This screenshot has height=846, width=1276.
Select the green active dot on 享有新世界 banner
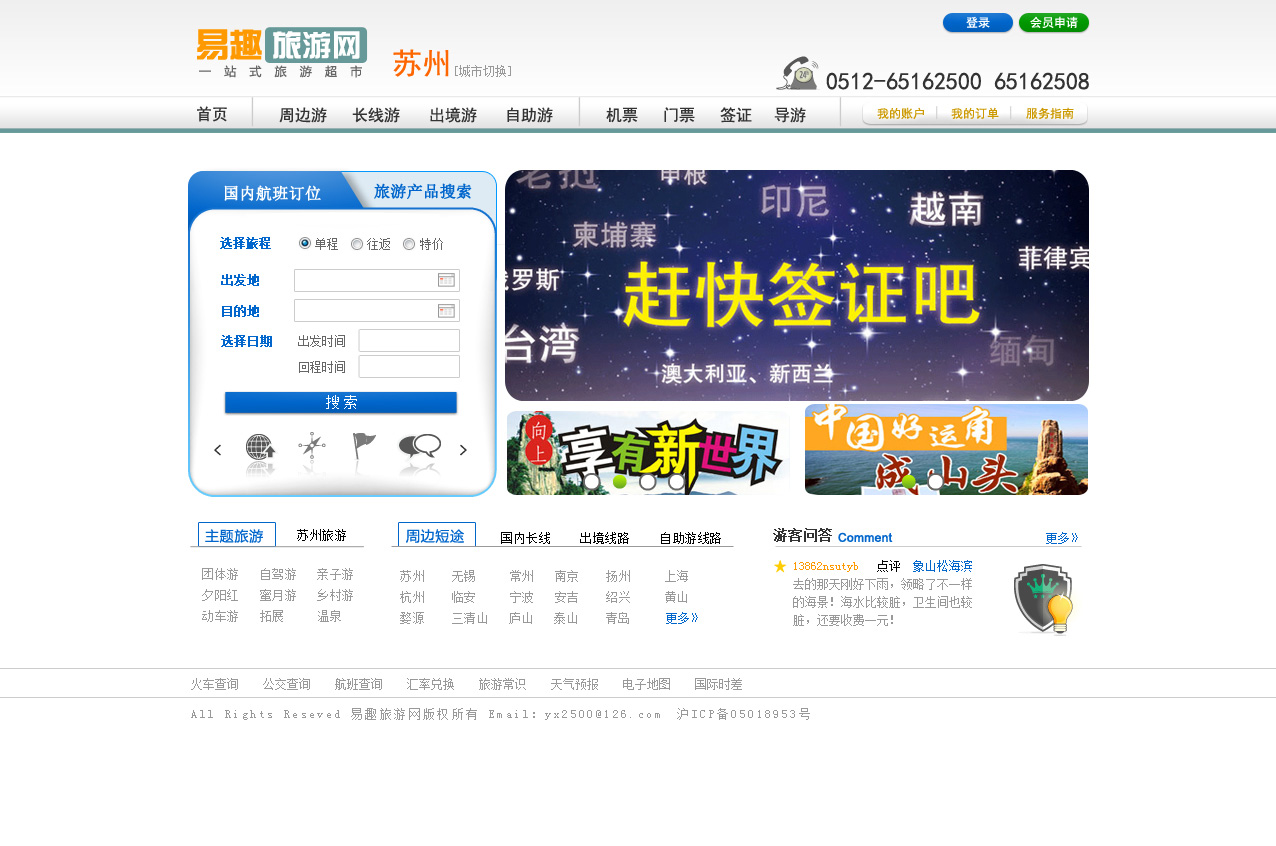(620, 482)
